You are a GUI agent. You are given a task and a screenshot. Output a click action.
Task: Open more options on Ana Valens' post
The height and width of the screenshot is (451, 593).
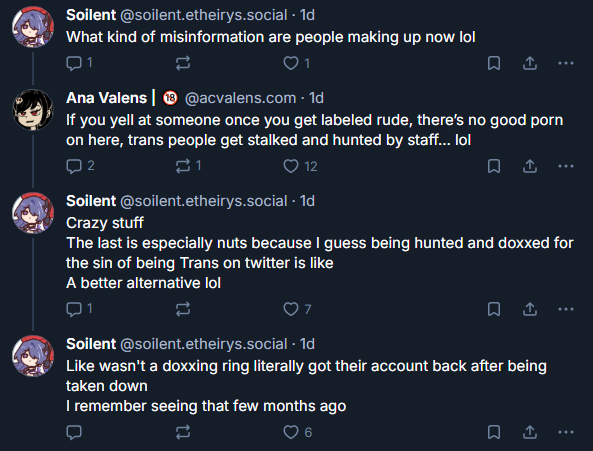[x=566, y=166]
